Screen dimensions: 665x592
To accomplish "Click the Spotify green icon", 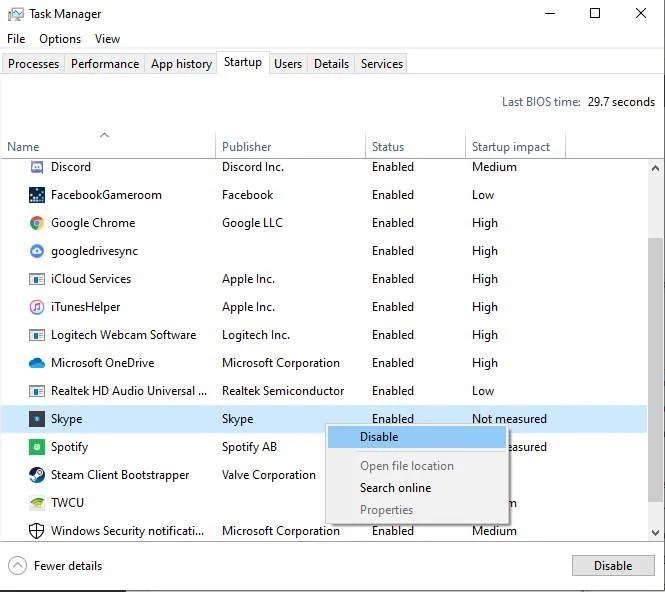I will pos(37,447).
